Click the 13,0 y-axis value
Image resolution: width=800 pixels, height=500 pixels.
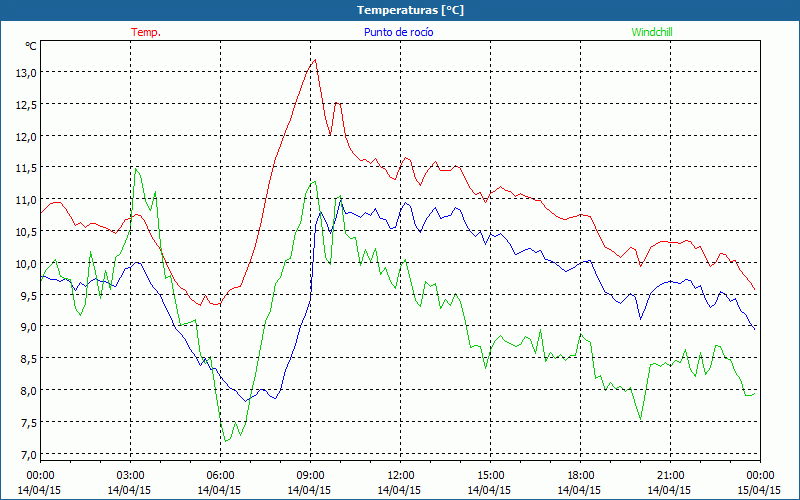[26, 73]
